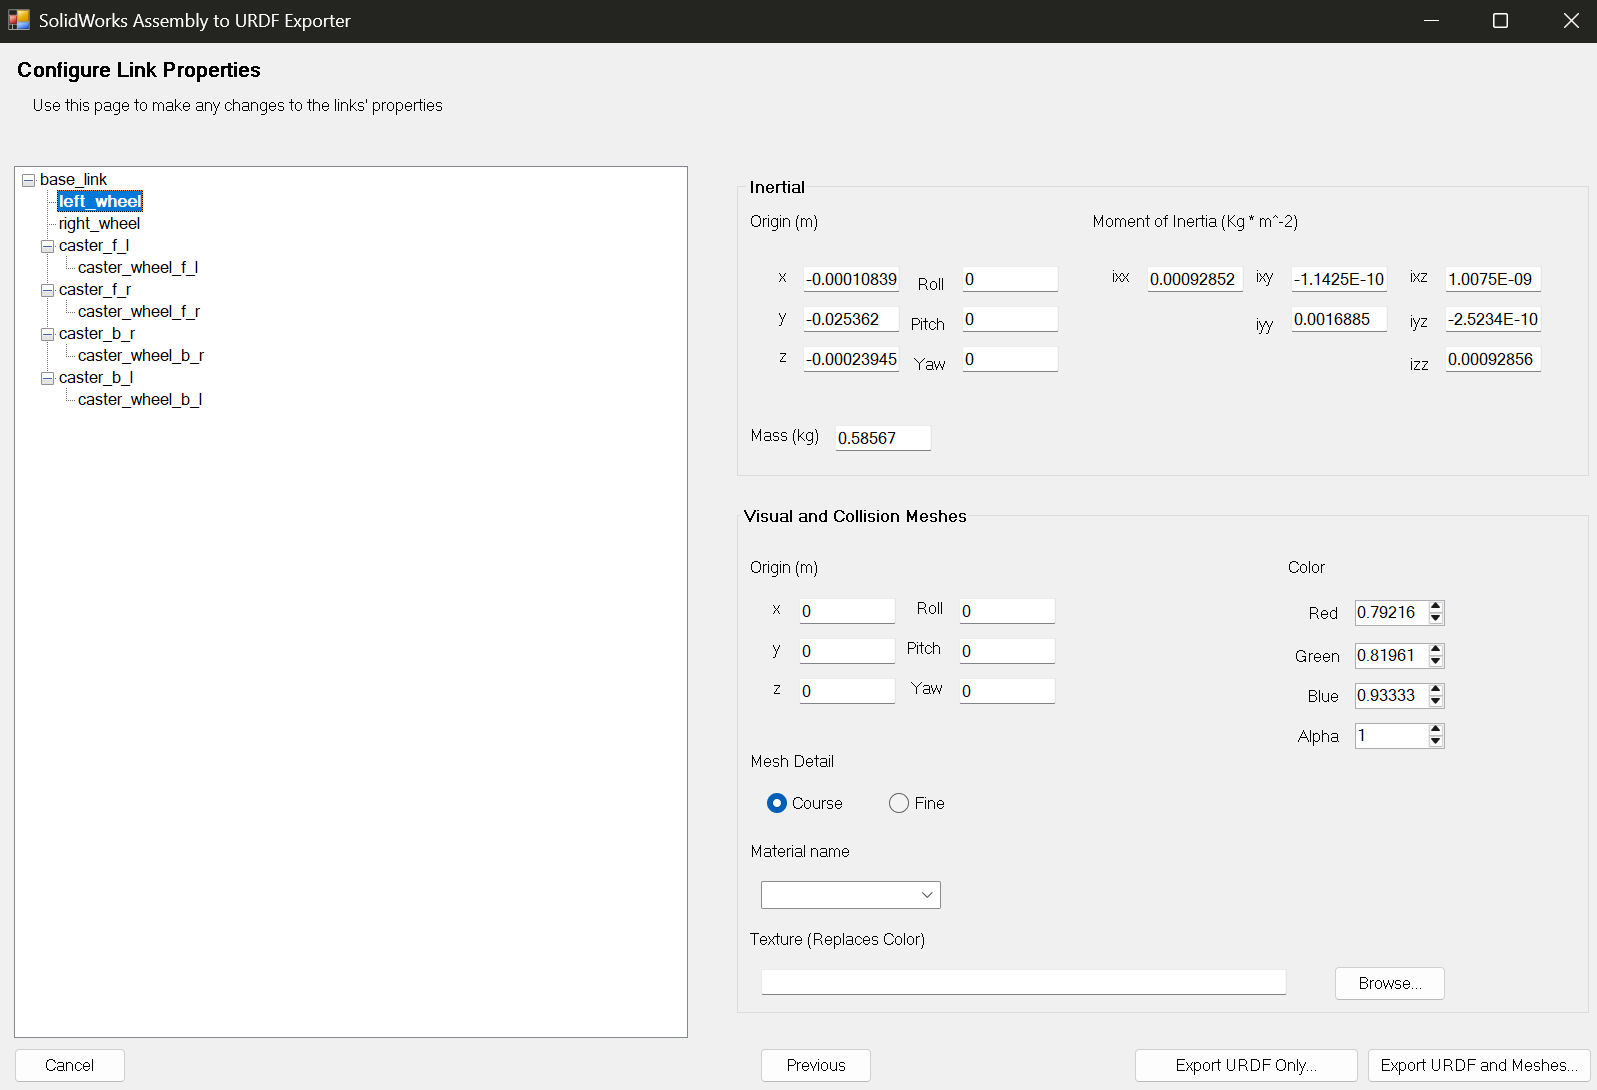Click Export URDF Only button
This screenshot has width=1597, height=1090.
point(1246,1065)
